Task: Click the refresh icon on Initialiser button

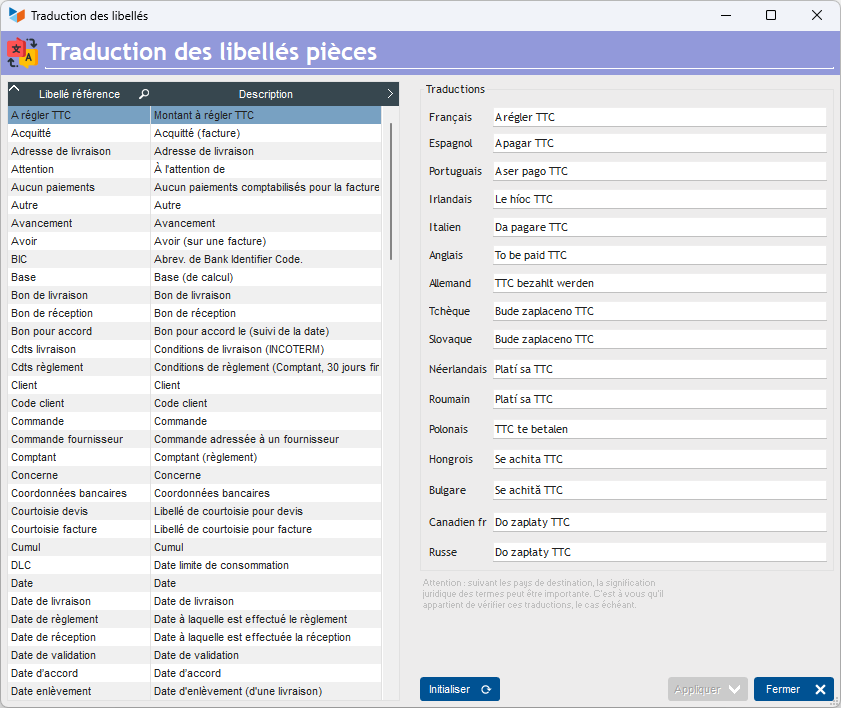Action: [486, 689]
